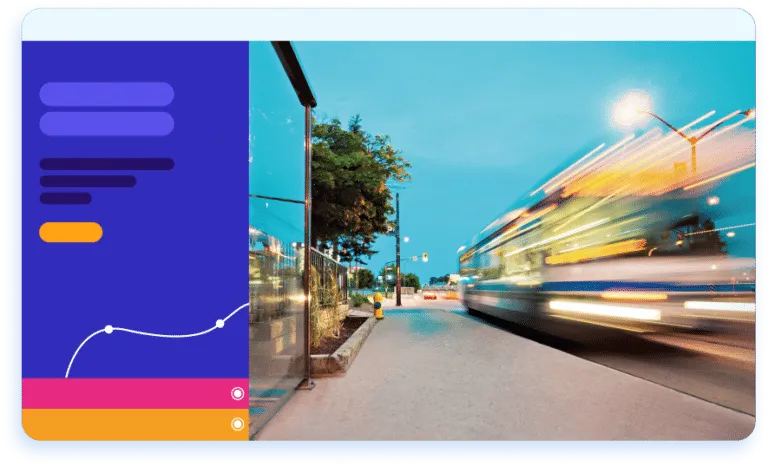Select the radio circle on pink bar

point(238,393)
